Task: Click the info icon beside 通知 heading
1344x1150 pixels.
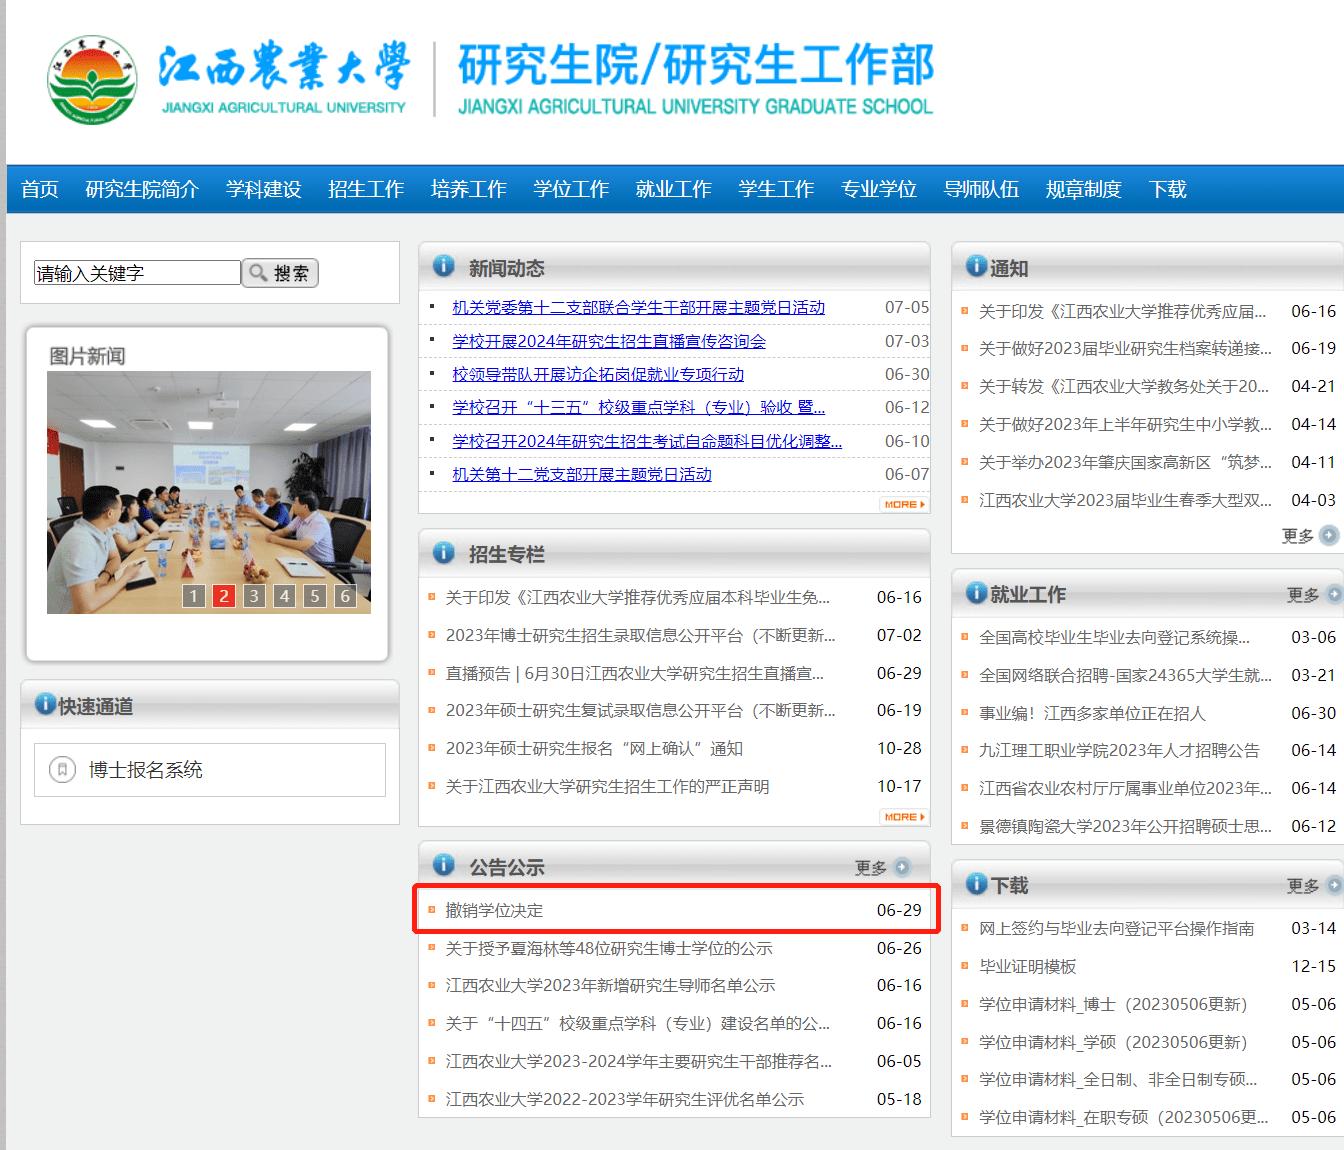Action: coord(974,267)
